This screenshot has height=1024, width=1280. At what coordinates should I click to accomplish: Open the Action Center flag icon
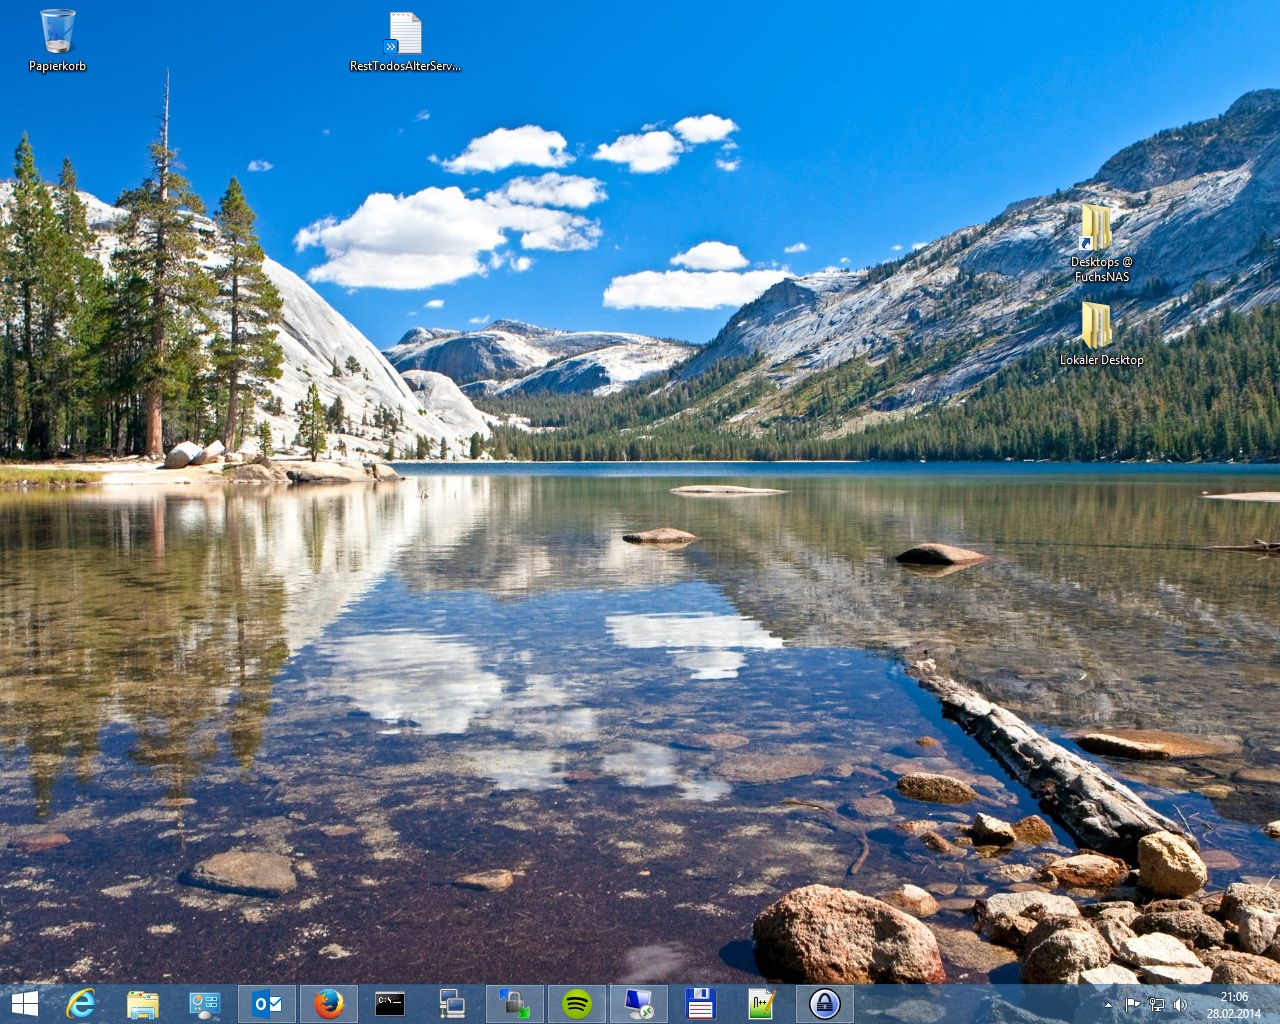[x=1132, y=1005]
